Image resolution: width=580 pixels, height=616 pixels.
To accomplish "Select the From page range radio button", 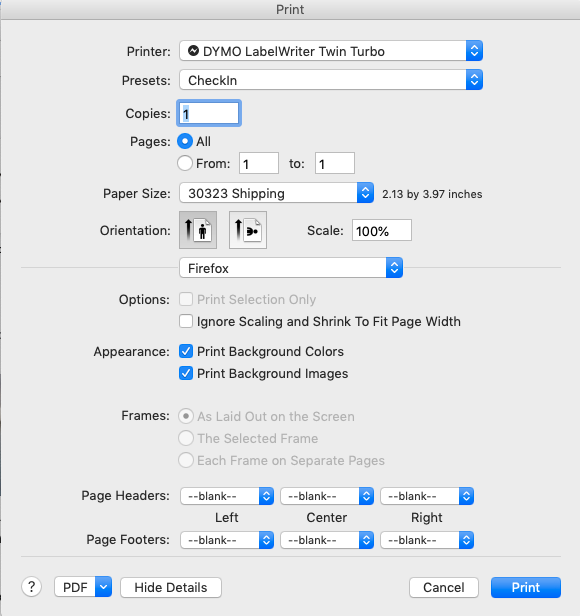I will click(x=185, y=163).
